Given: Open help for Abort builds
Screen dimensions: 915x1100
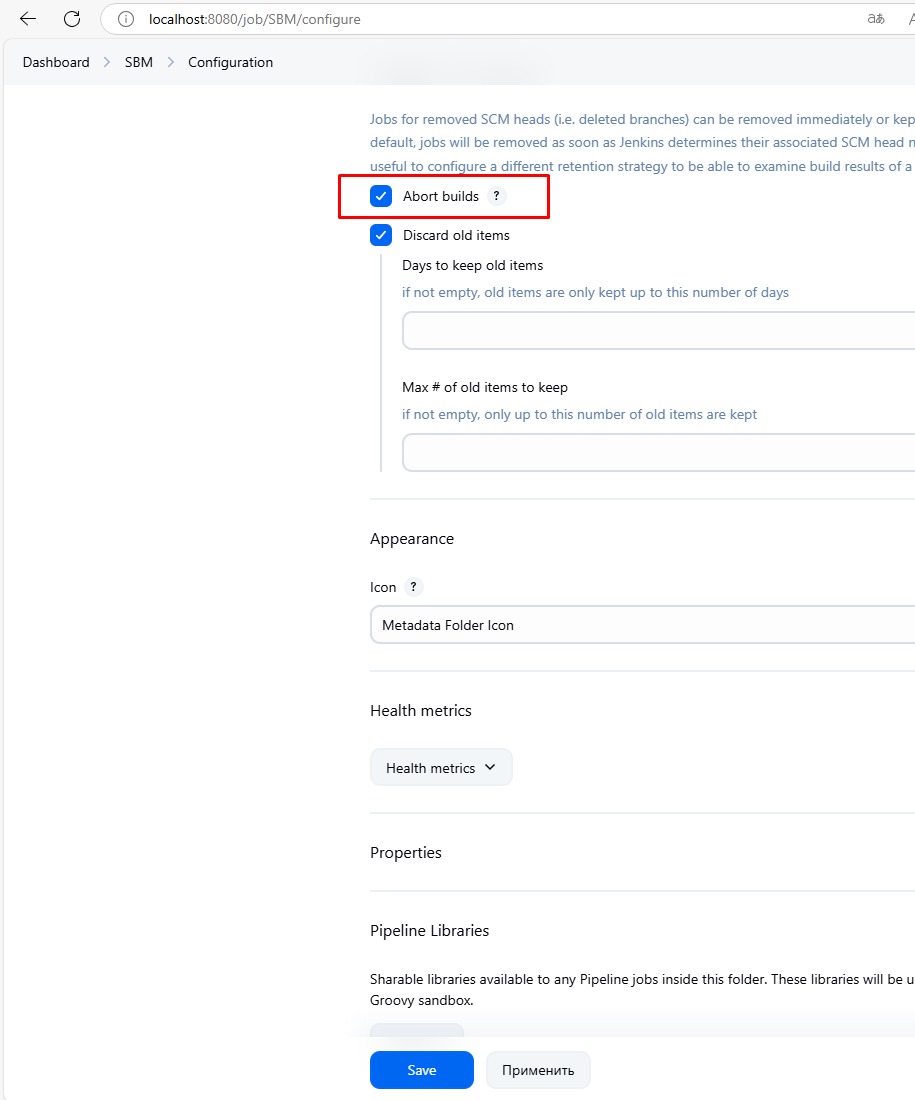Looking at the screenshot, I should pos(496,196).
